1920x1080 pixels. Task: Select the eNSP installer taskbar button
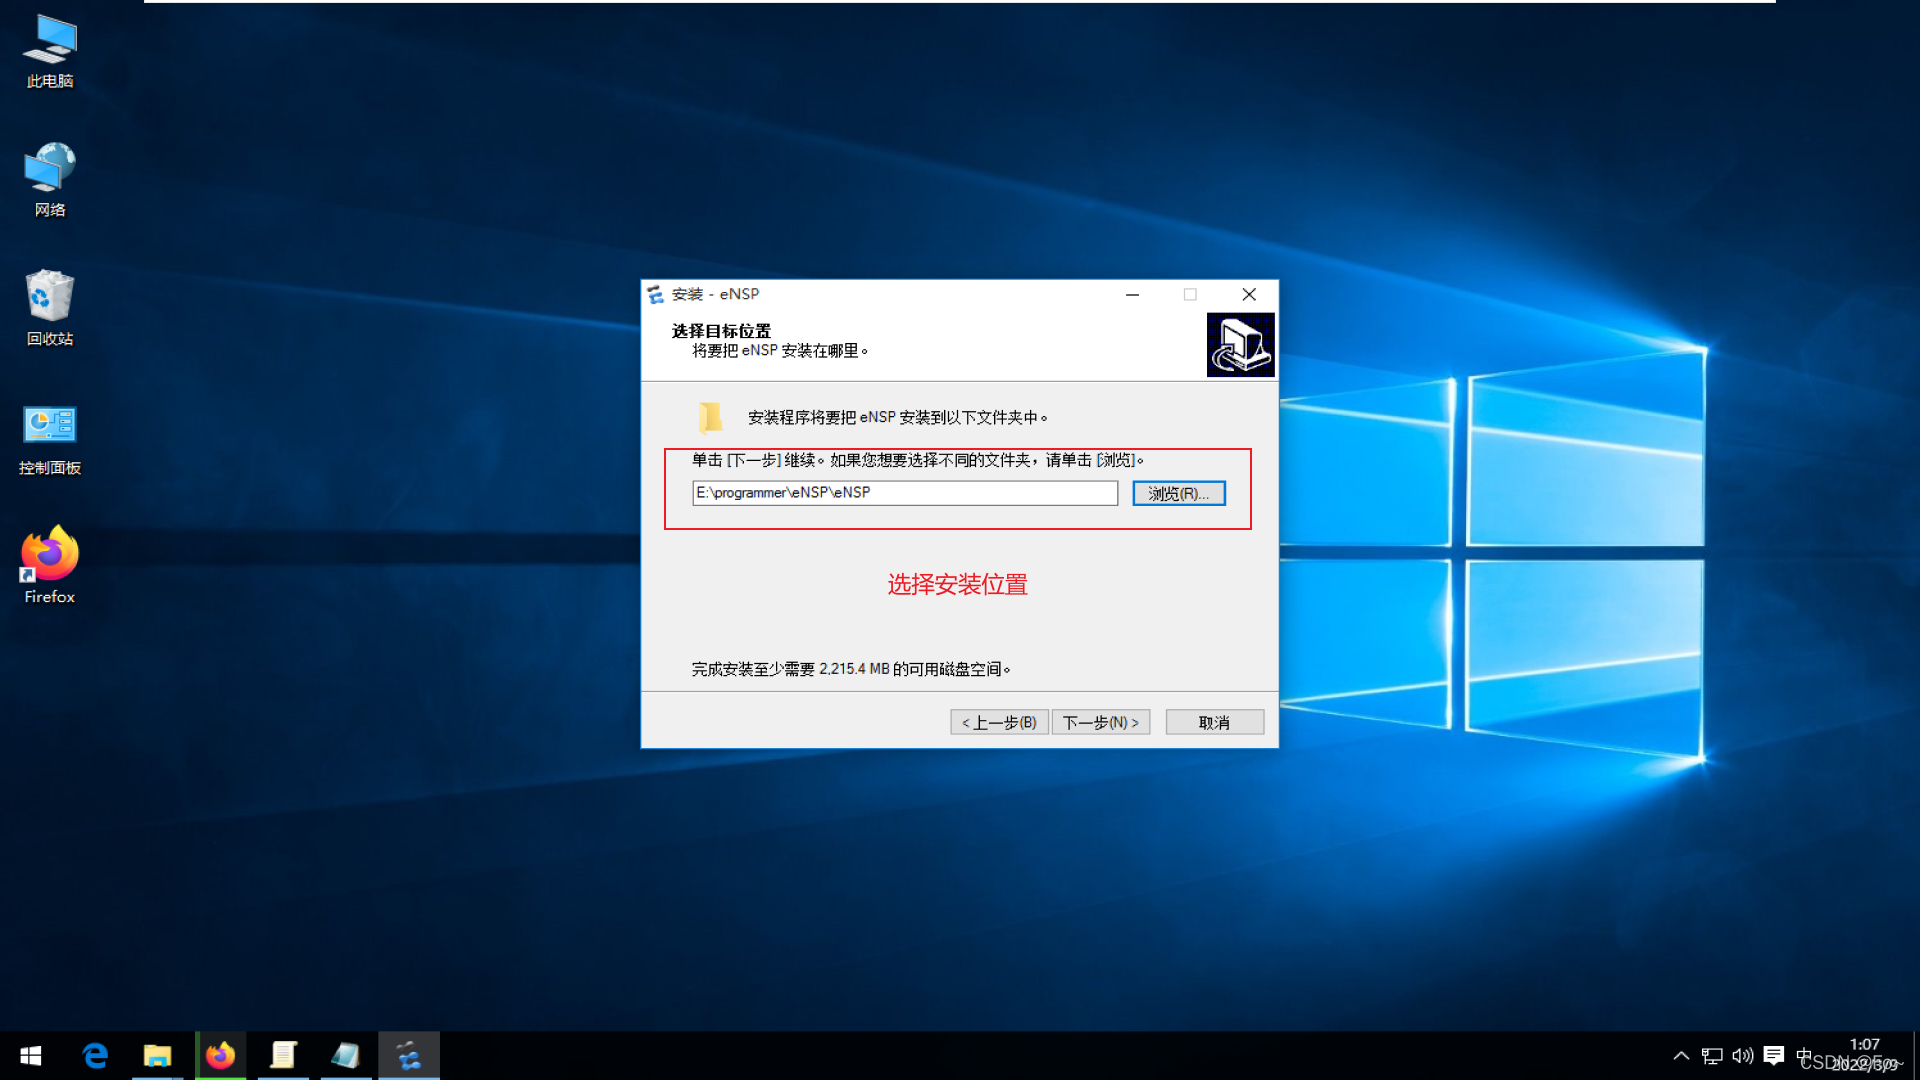tap(409, 1056)
